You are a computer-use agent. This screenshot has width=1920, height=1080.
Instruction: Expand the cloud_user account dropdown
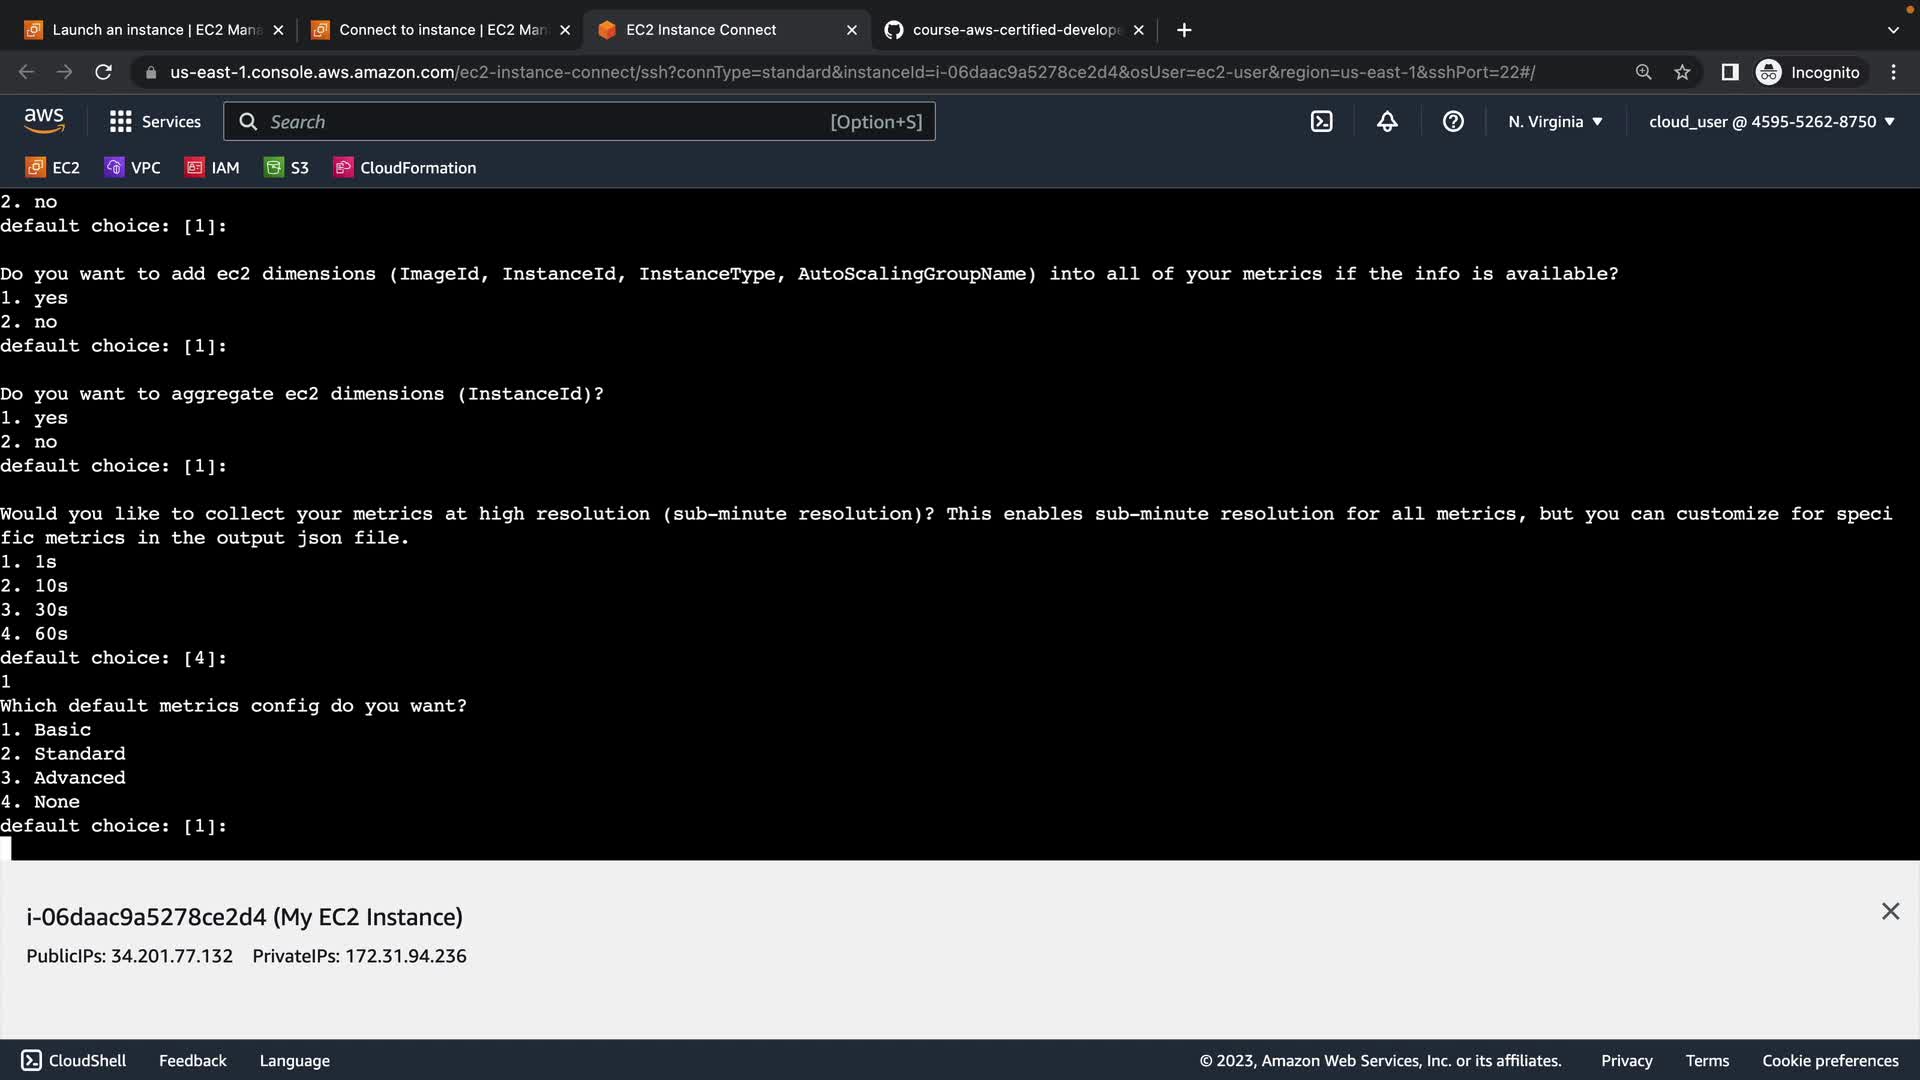click(x=1771, y=122)
